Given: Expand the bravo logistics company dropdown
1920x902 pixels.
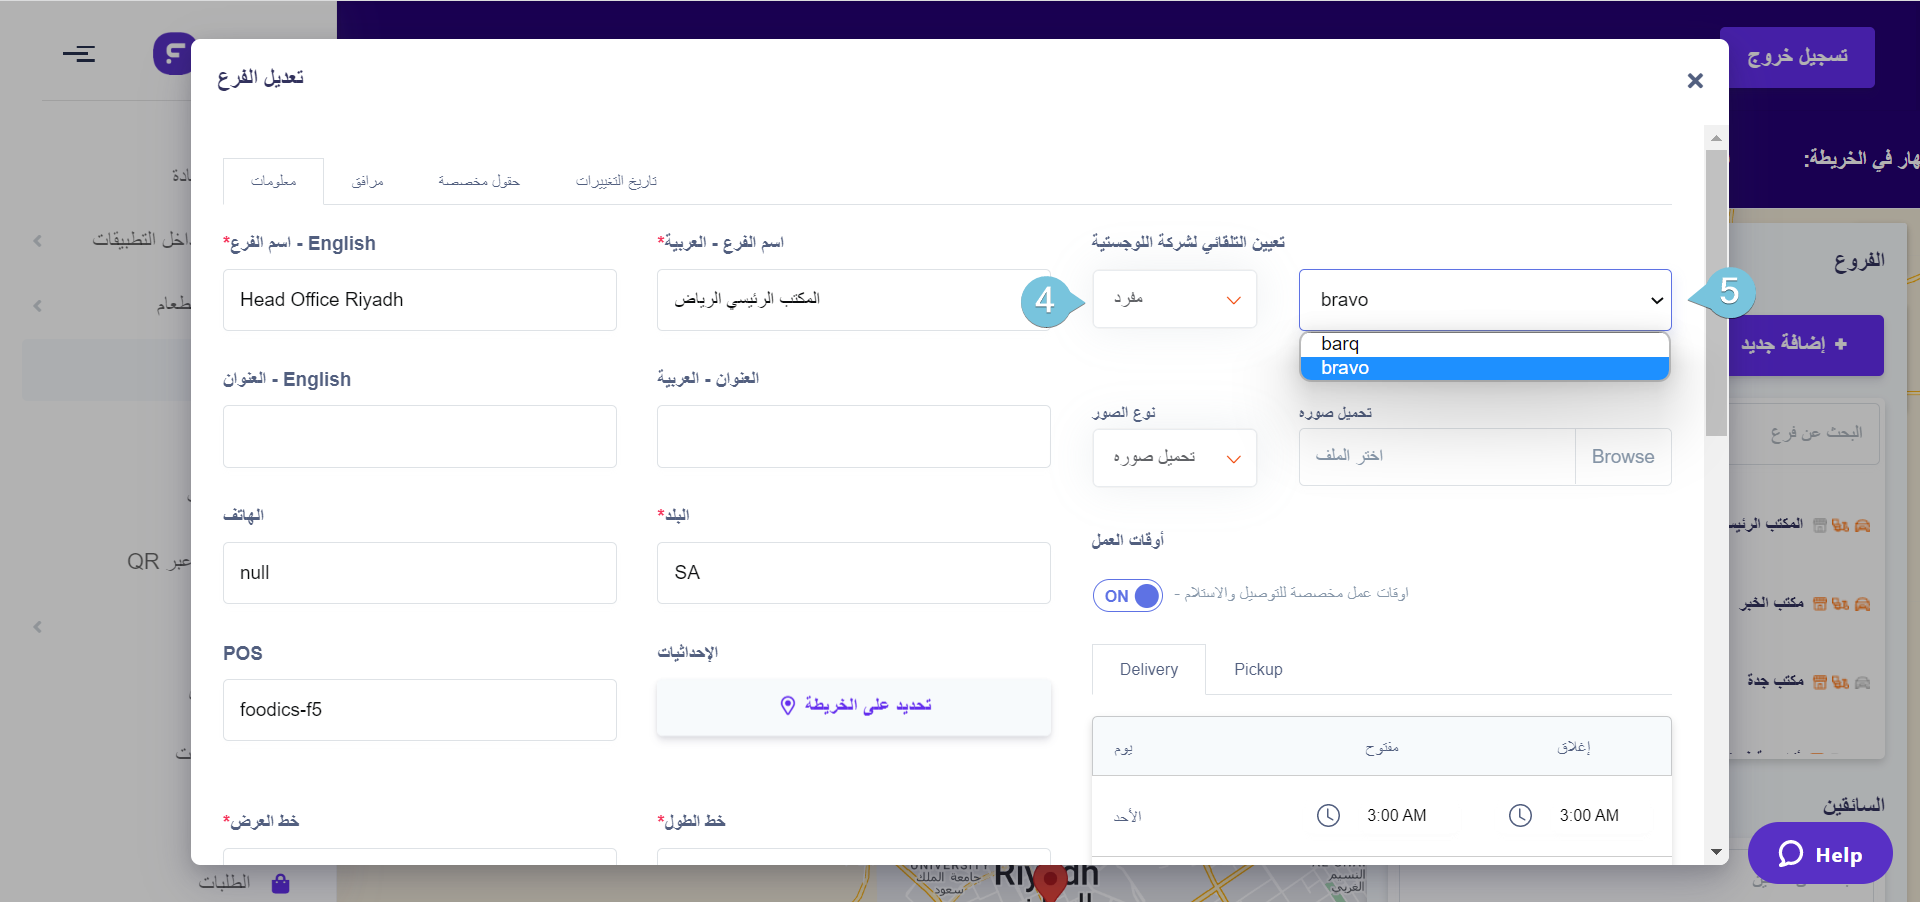Looking at the screenshot, I should pyautogui.click(x=1485, y=300).
